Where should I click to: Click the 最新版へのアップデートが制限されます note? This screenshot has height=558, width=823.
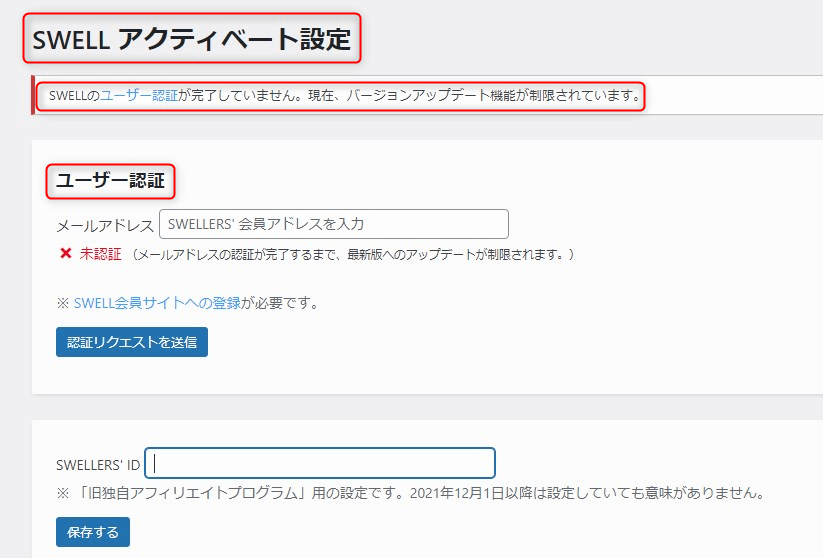click(353, 255)
